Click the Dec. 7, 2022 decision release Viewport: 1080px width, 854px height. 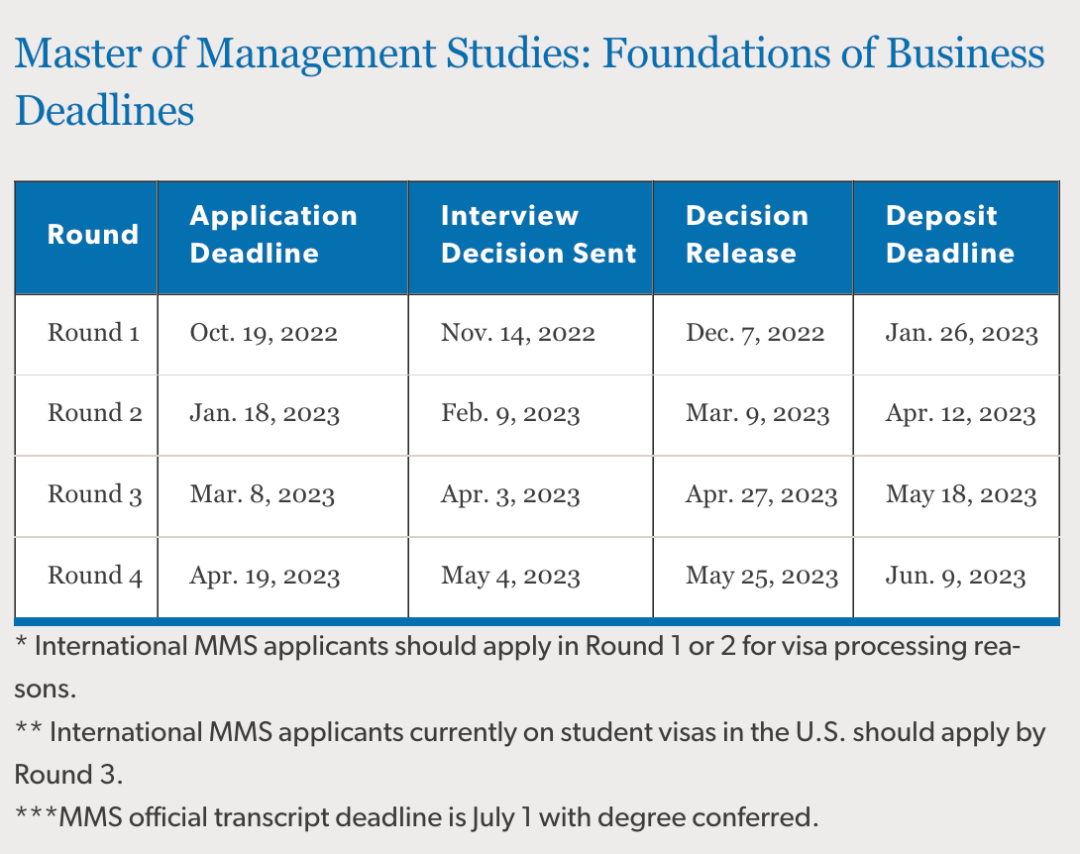(755, 333)
